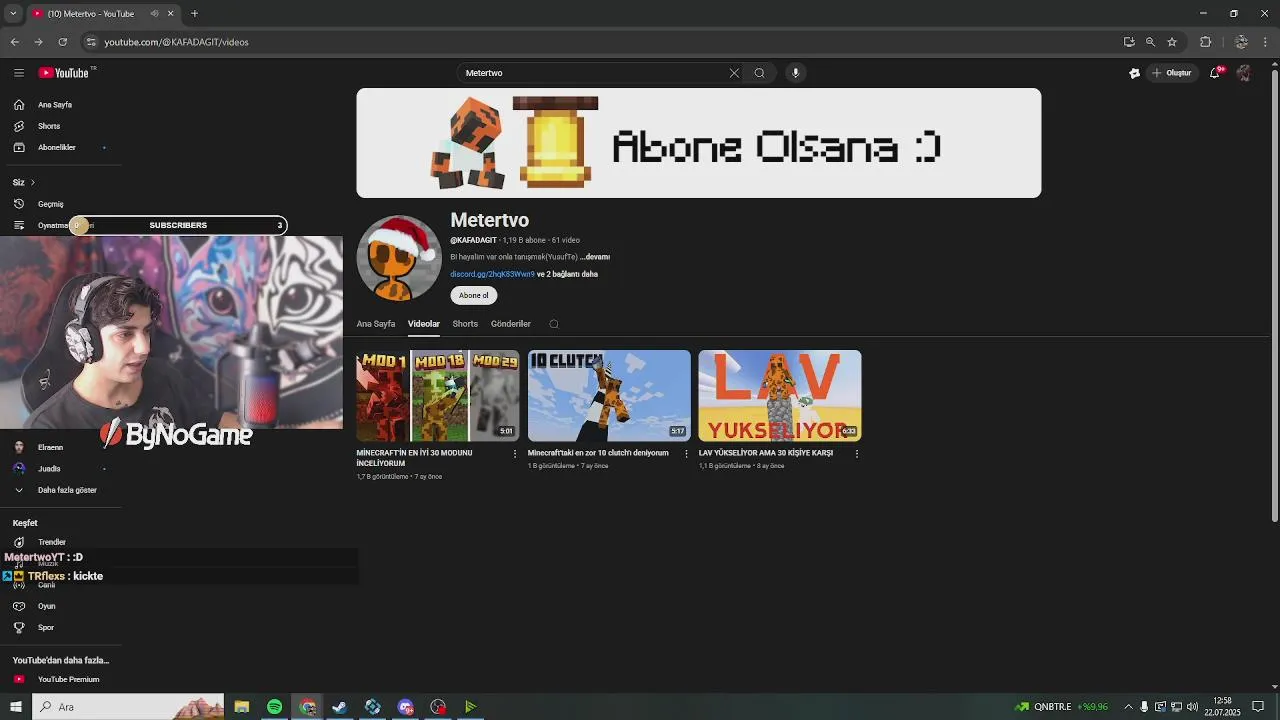The image size is (1280, 720).
Task: Open the MOD 1 MOD 18 video thumbnail
Action: (438, 396)
